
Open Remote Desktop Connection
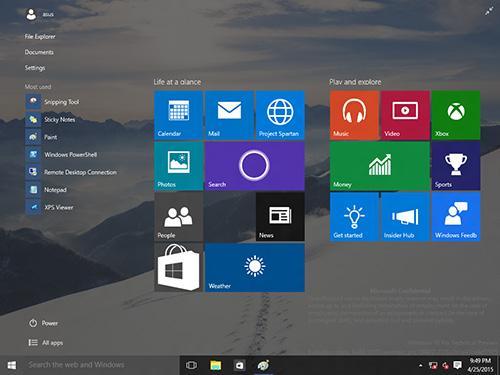[x=72, y=172]
